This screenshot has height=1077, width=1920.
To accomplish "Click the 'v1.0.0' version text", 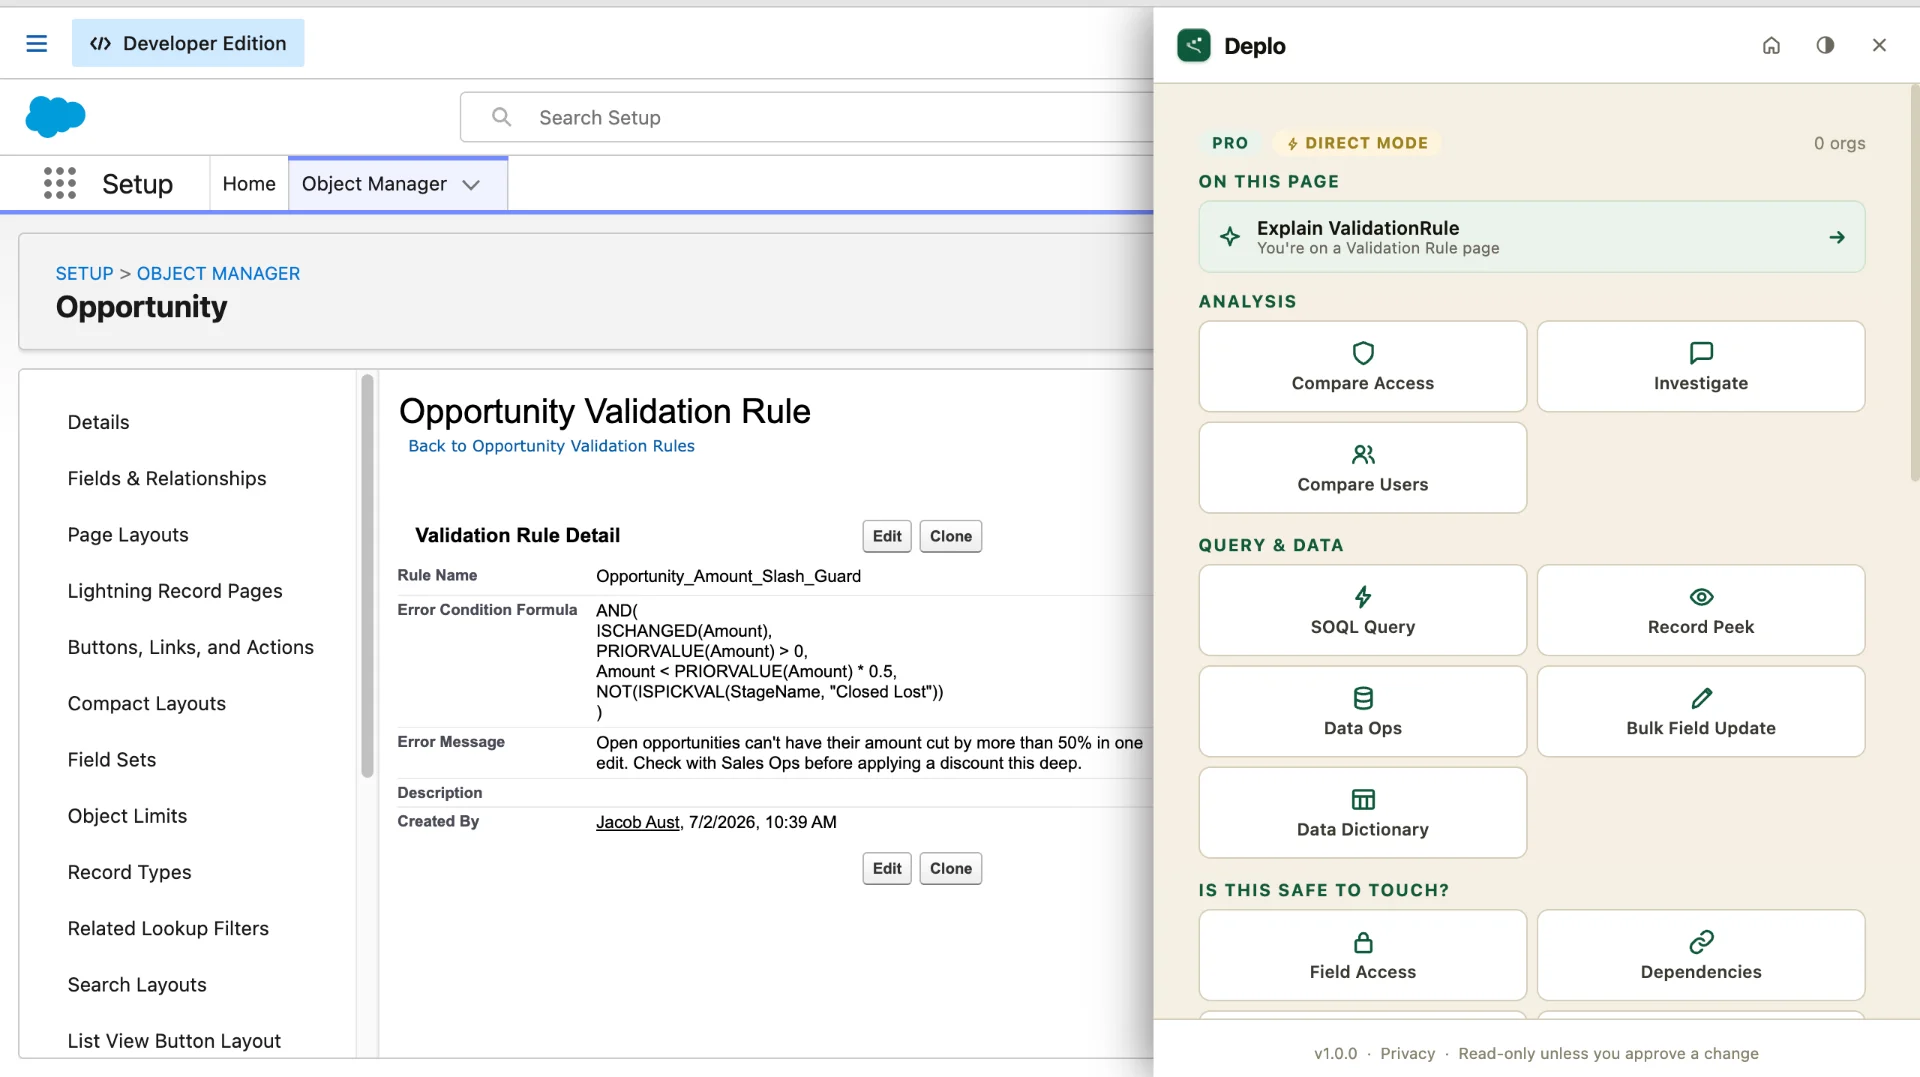I will (x=1335, y=1053).
